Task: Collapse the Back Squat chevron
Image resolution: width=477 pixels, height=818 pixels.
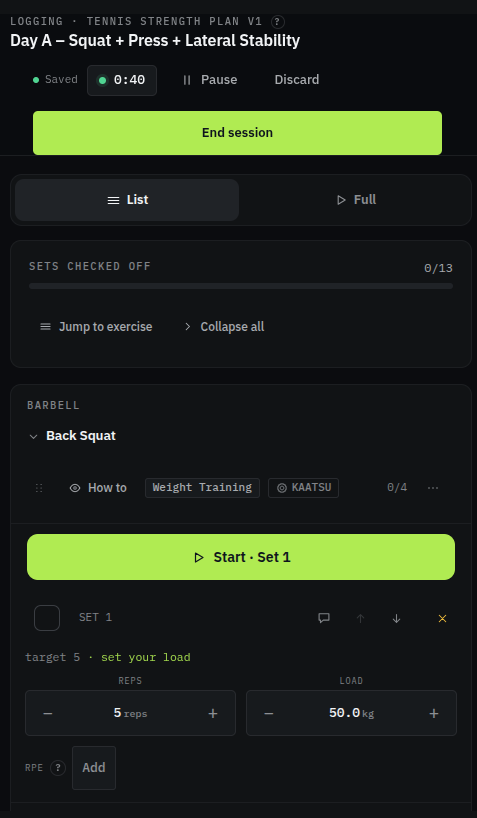Action: pos(33,436)
